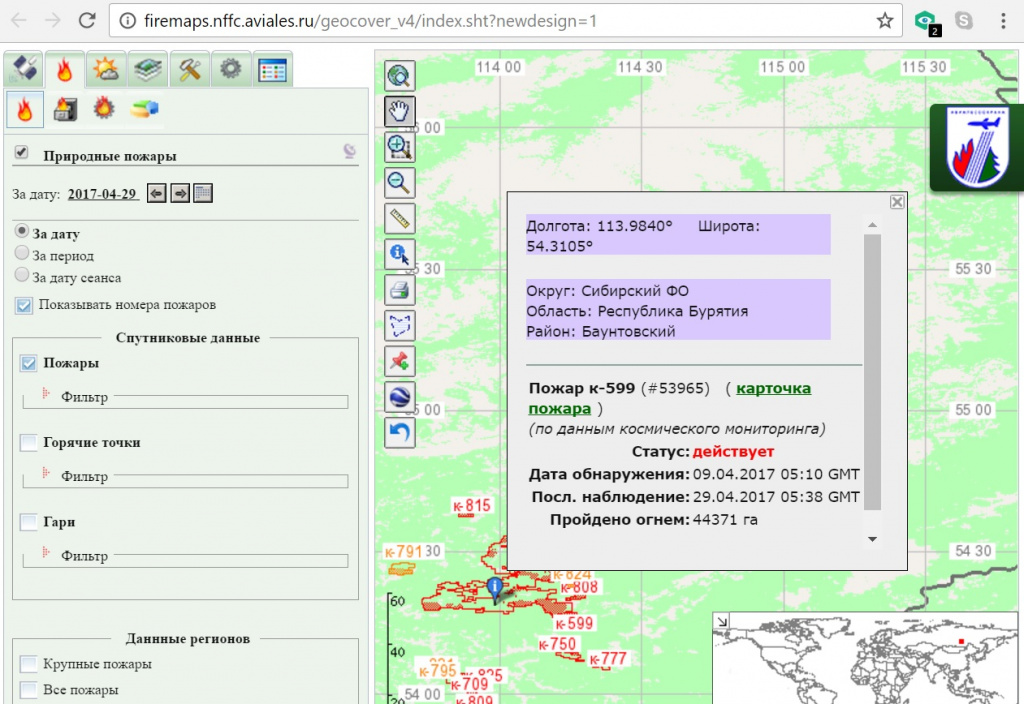Open the map layers tab

[x=148, y=69]
